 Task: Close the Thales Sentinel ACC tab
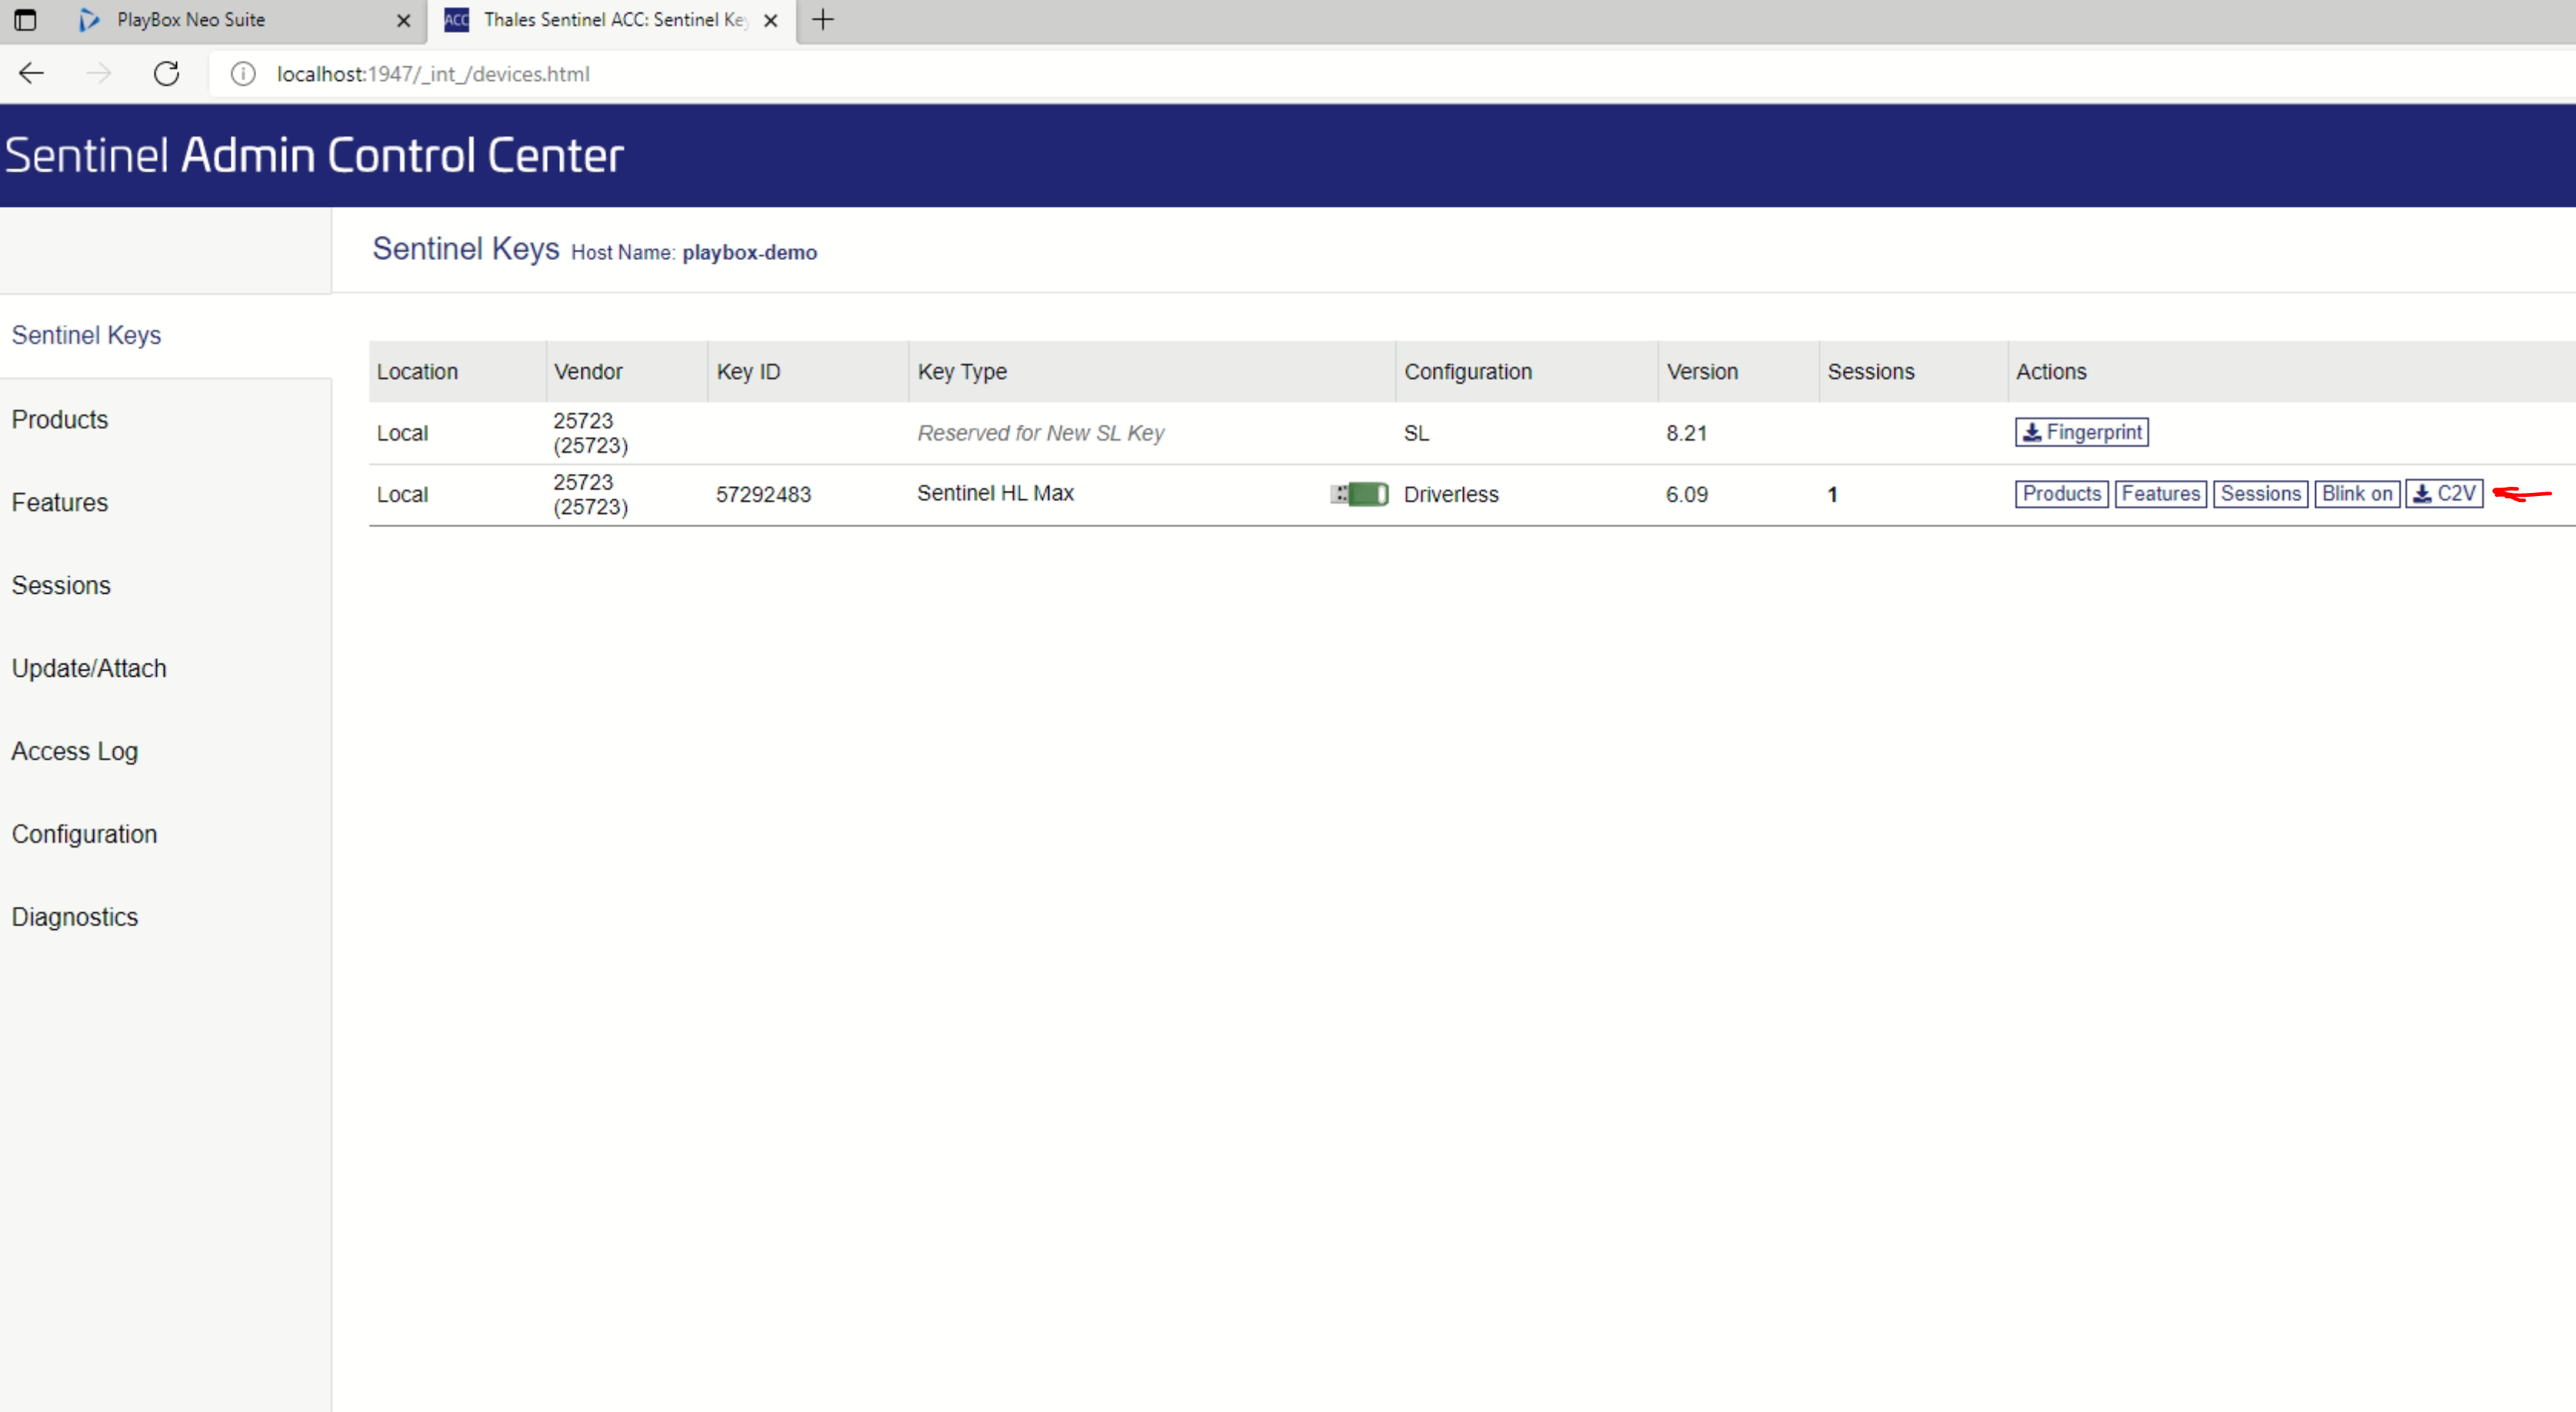(x=771, y=20)
